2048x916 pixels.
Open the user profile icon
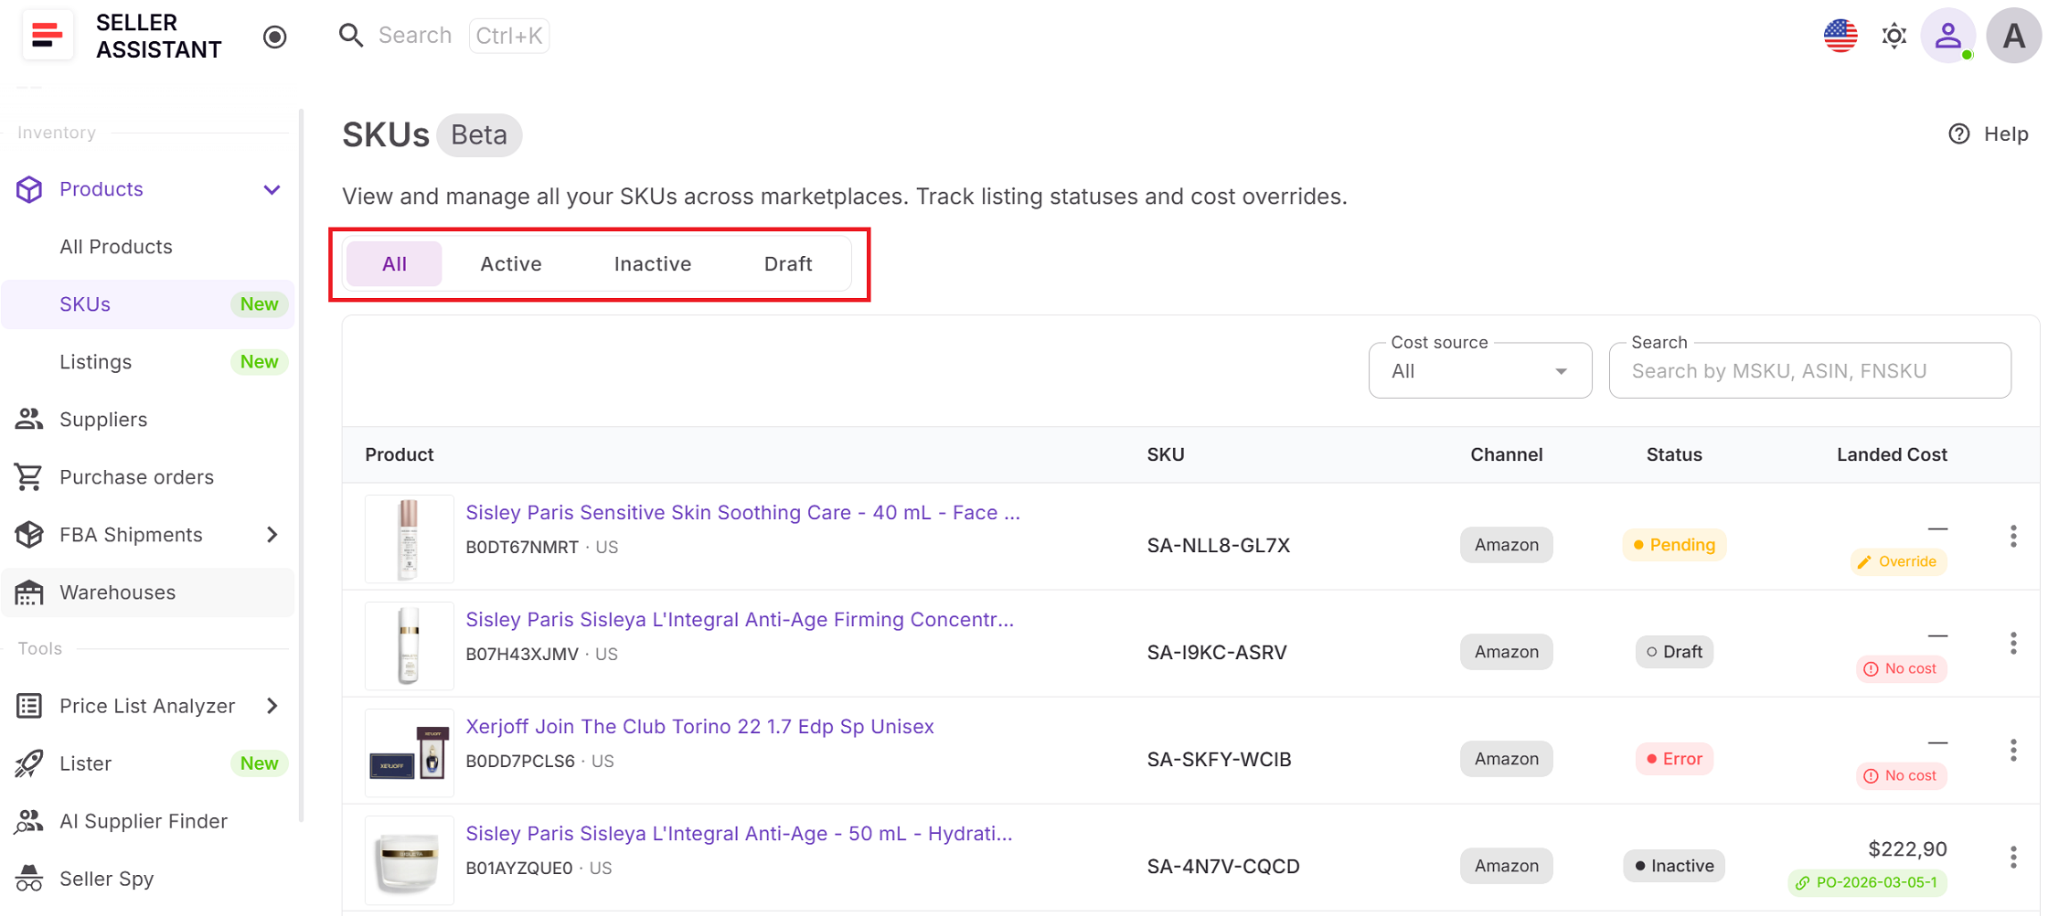(1948, 36)
